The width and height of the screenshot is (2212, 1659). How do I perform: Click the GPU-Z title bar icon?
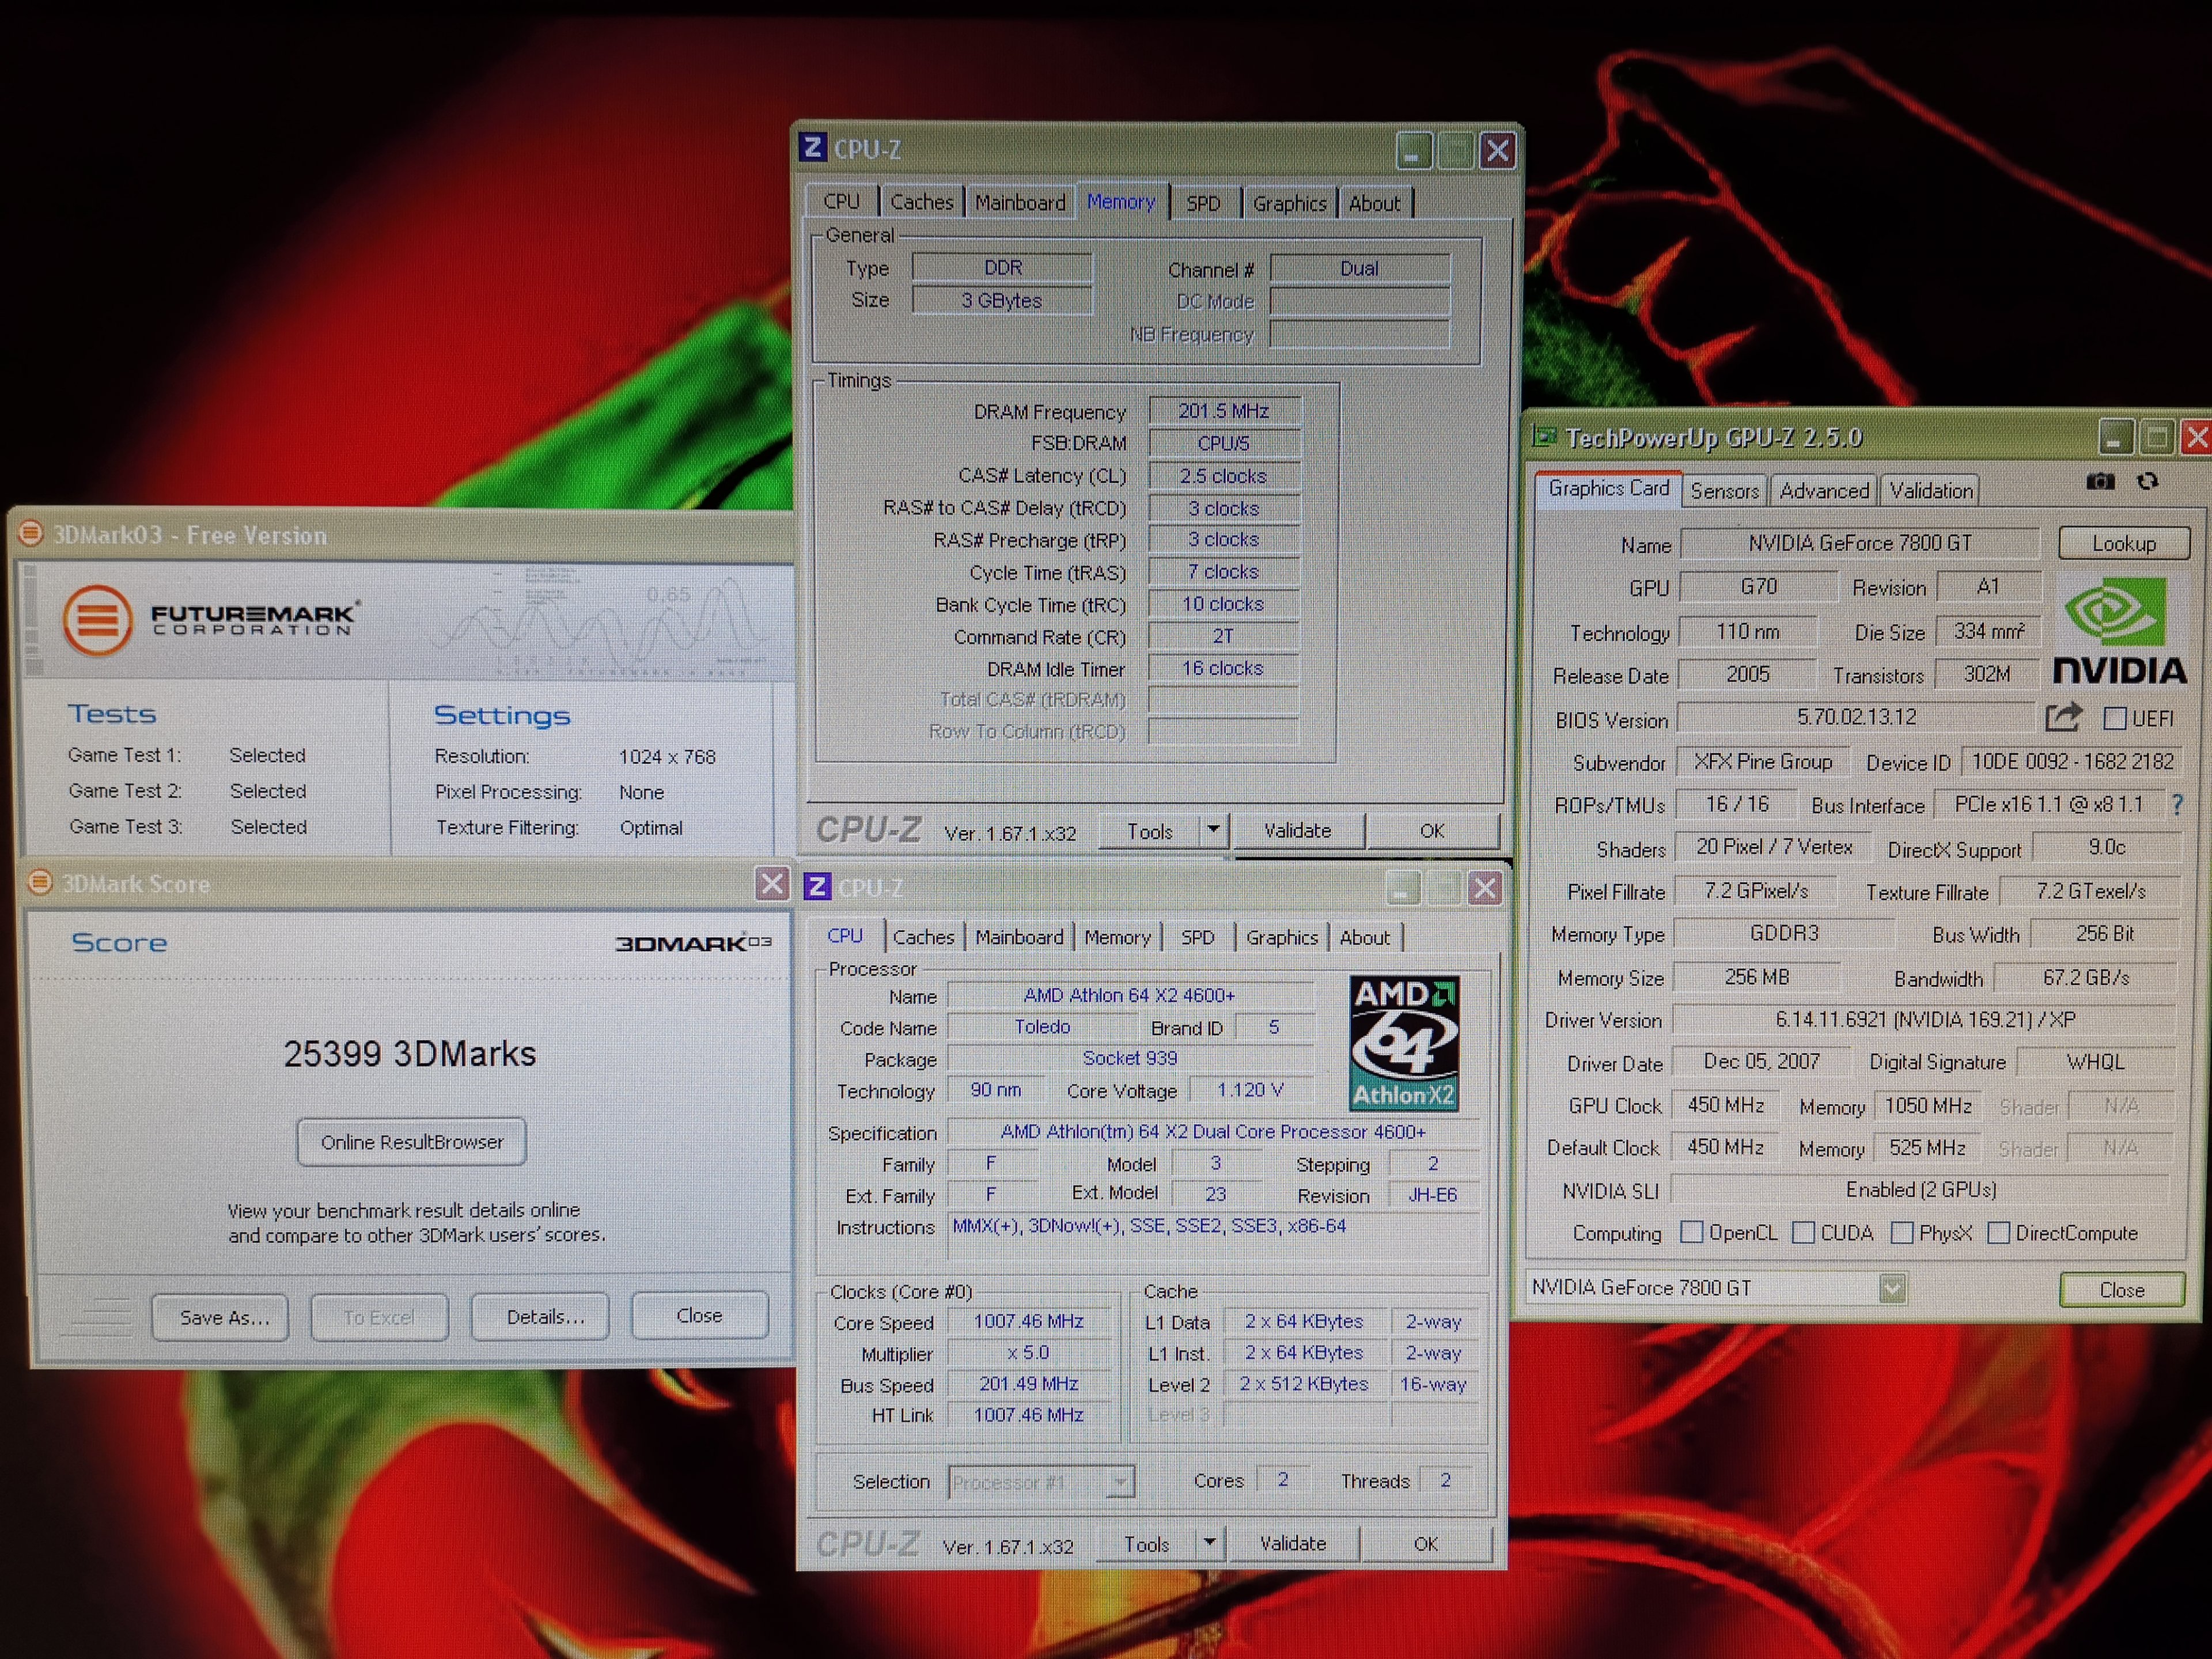point(1545,436)
